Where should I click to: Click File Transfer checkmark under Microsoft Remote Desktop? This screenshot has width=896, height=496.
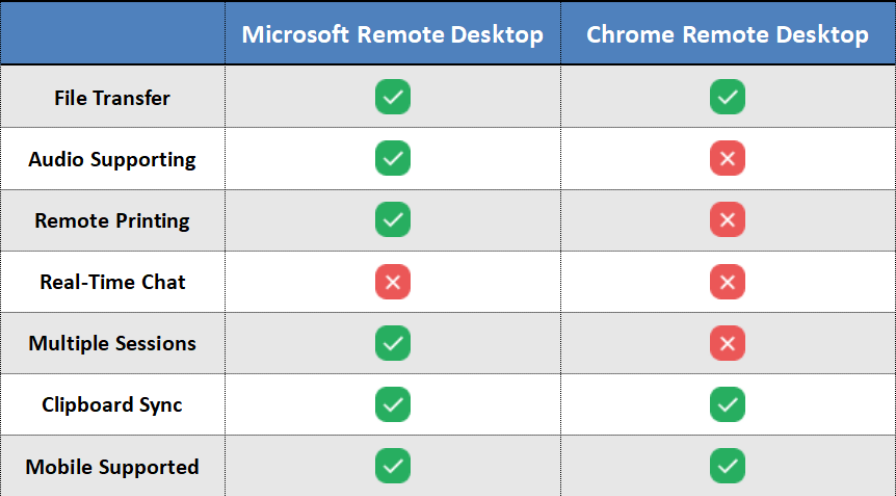(x=393, y=97)
